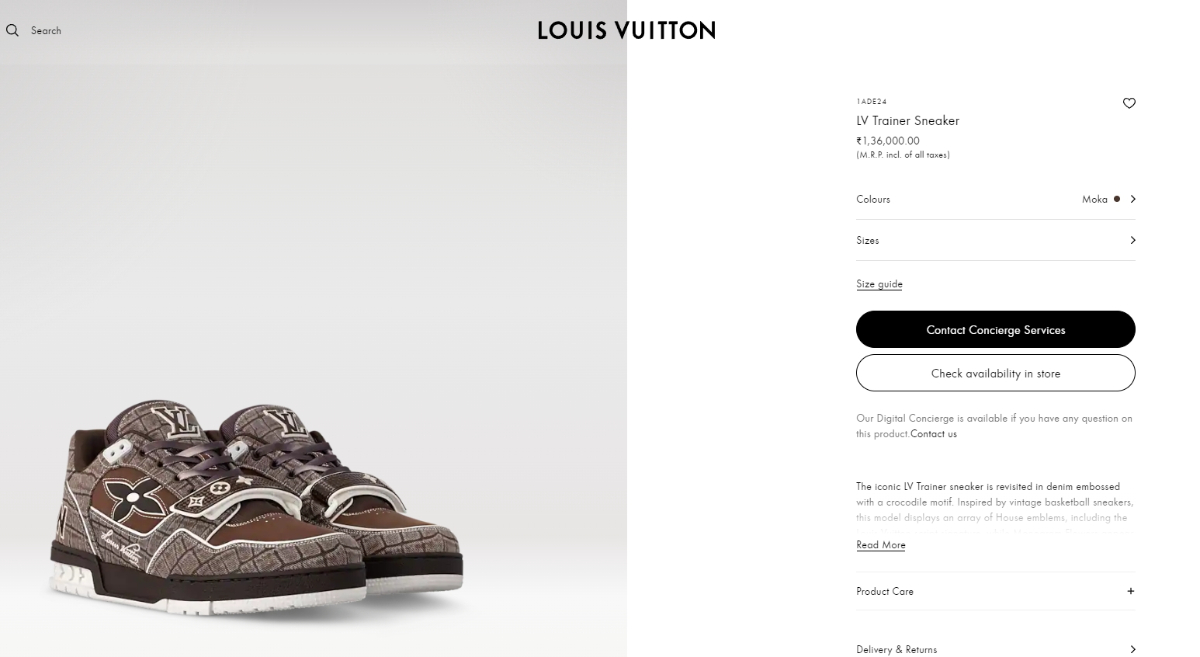Click the Colours row label
Viewport: 1200px width, 657px height.
(x=873, y=199)
